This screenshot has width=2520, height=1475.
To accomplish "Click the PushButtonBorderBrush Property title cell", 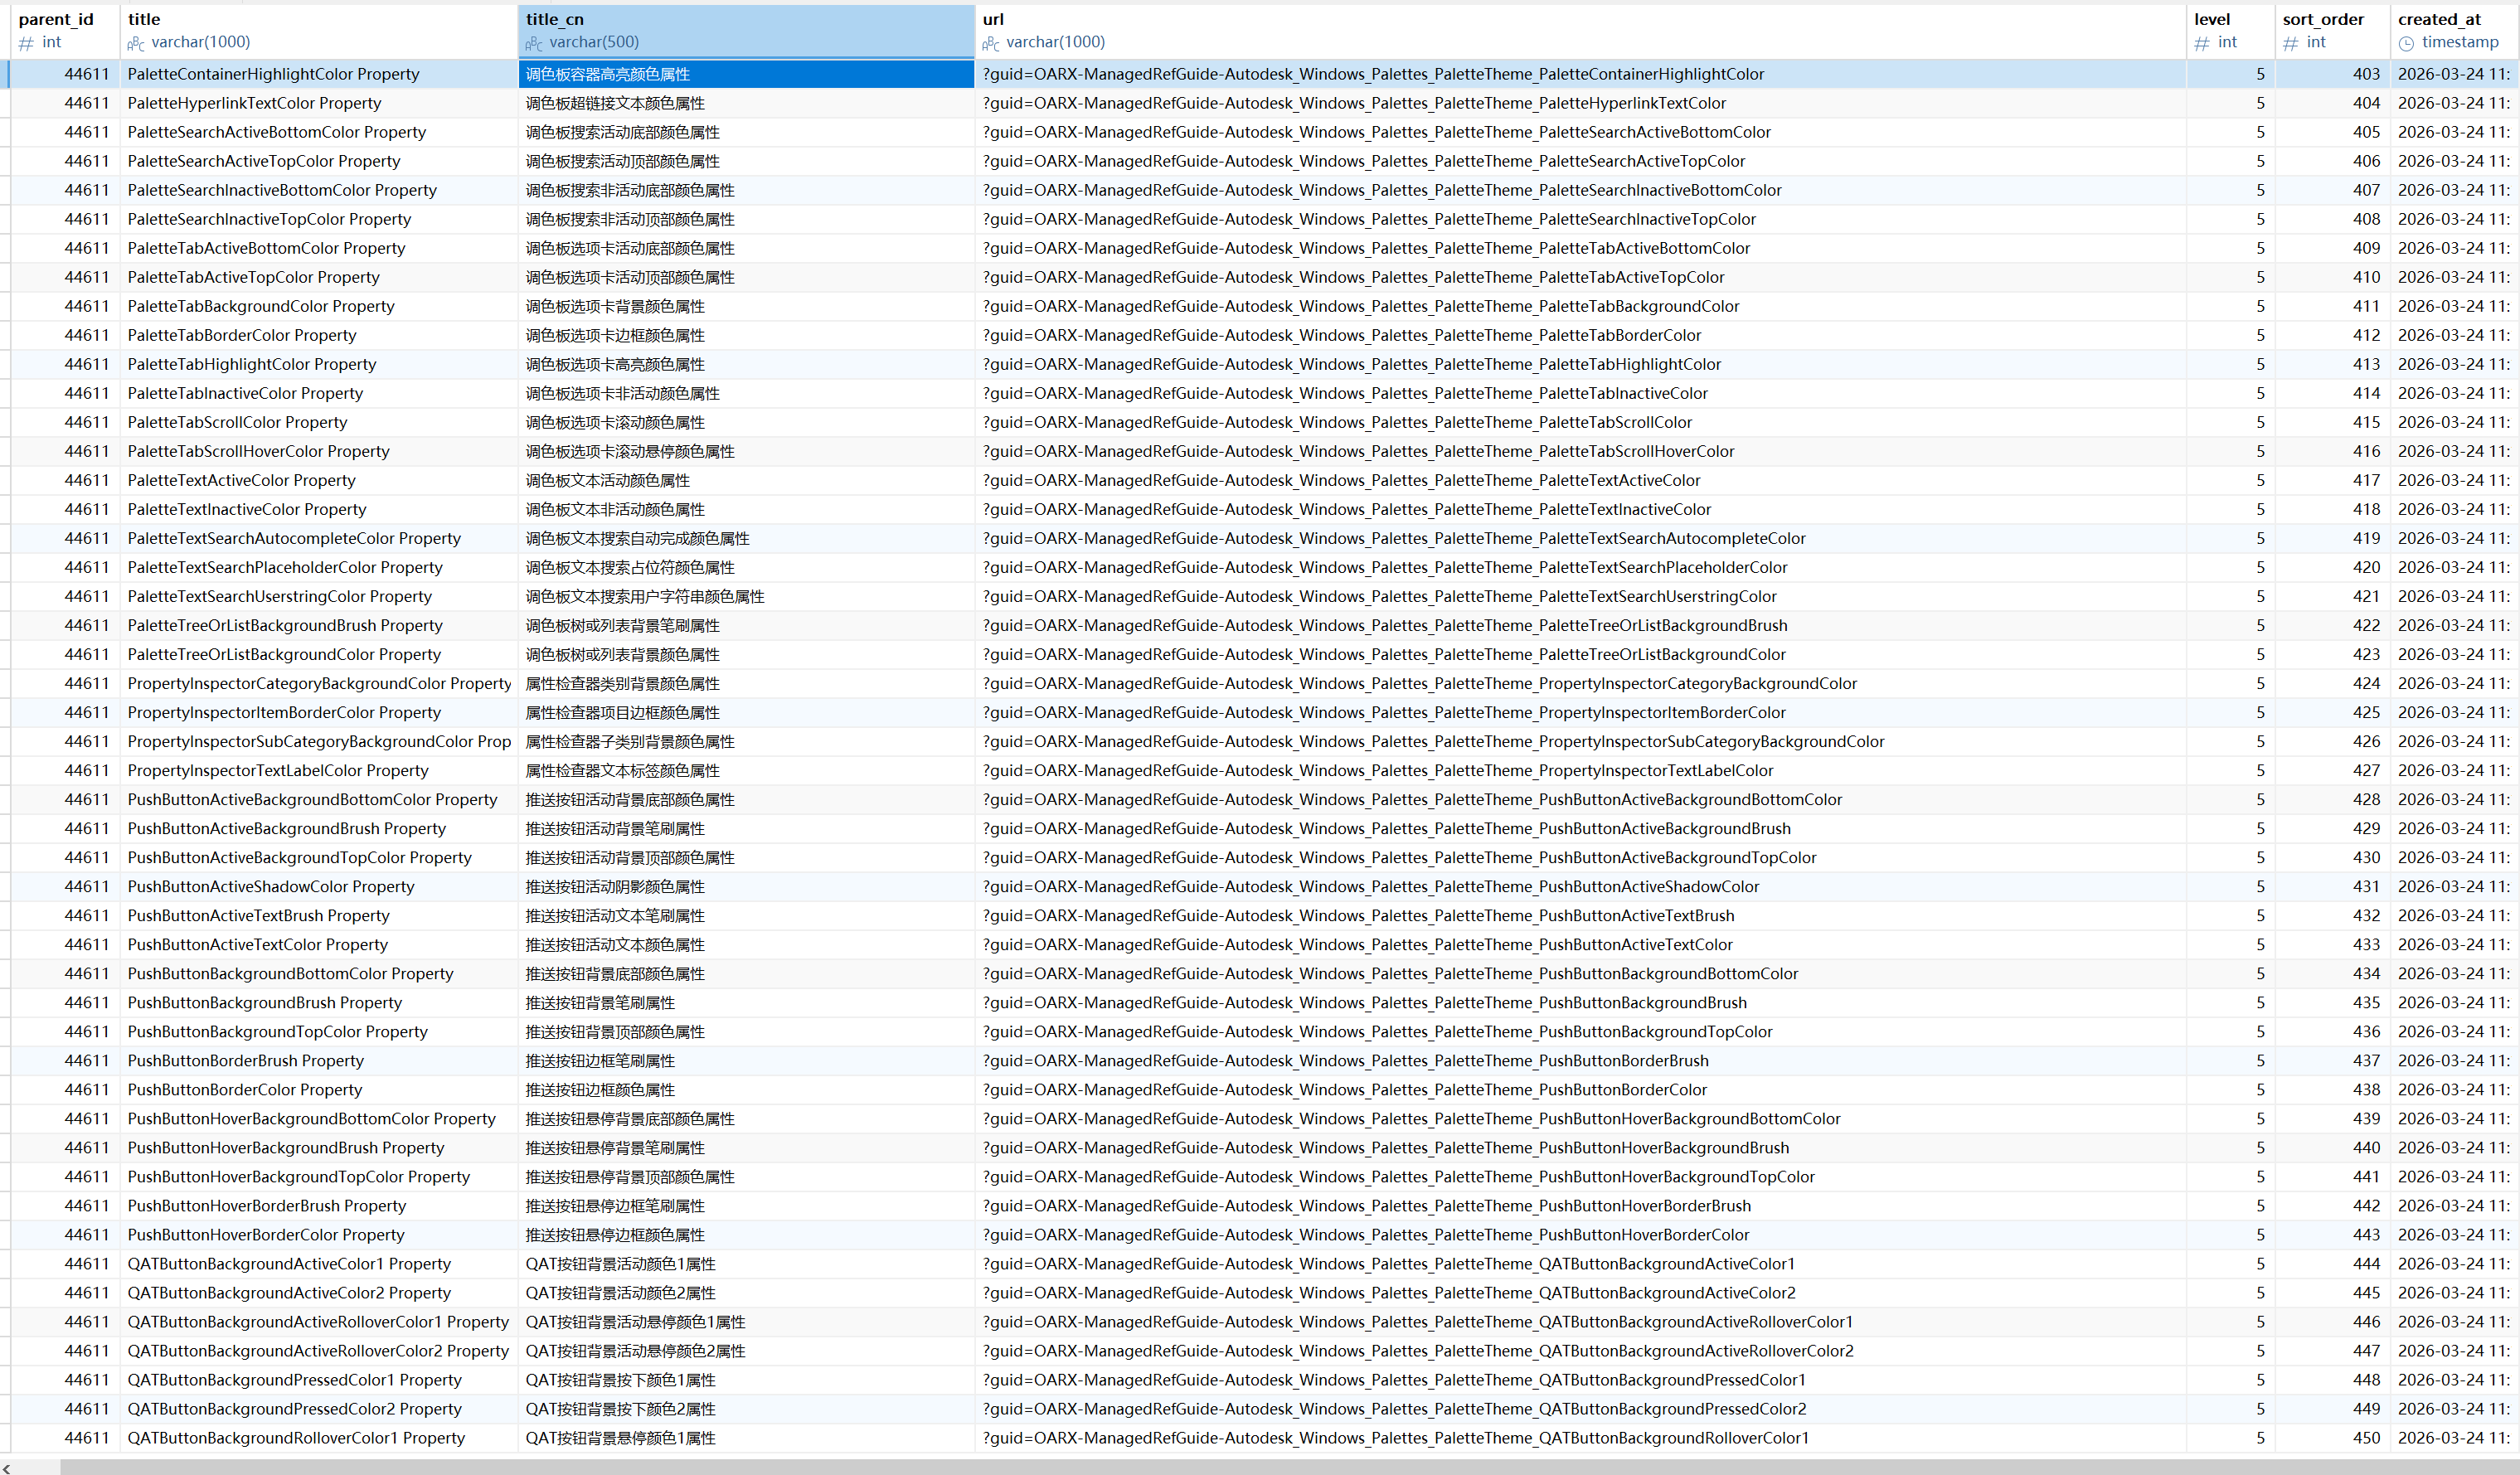I will click(x=245, y=1061).
